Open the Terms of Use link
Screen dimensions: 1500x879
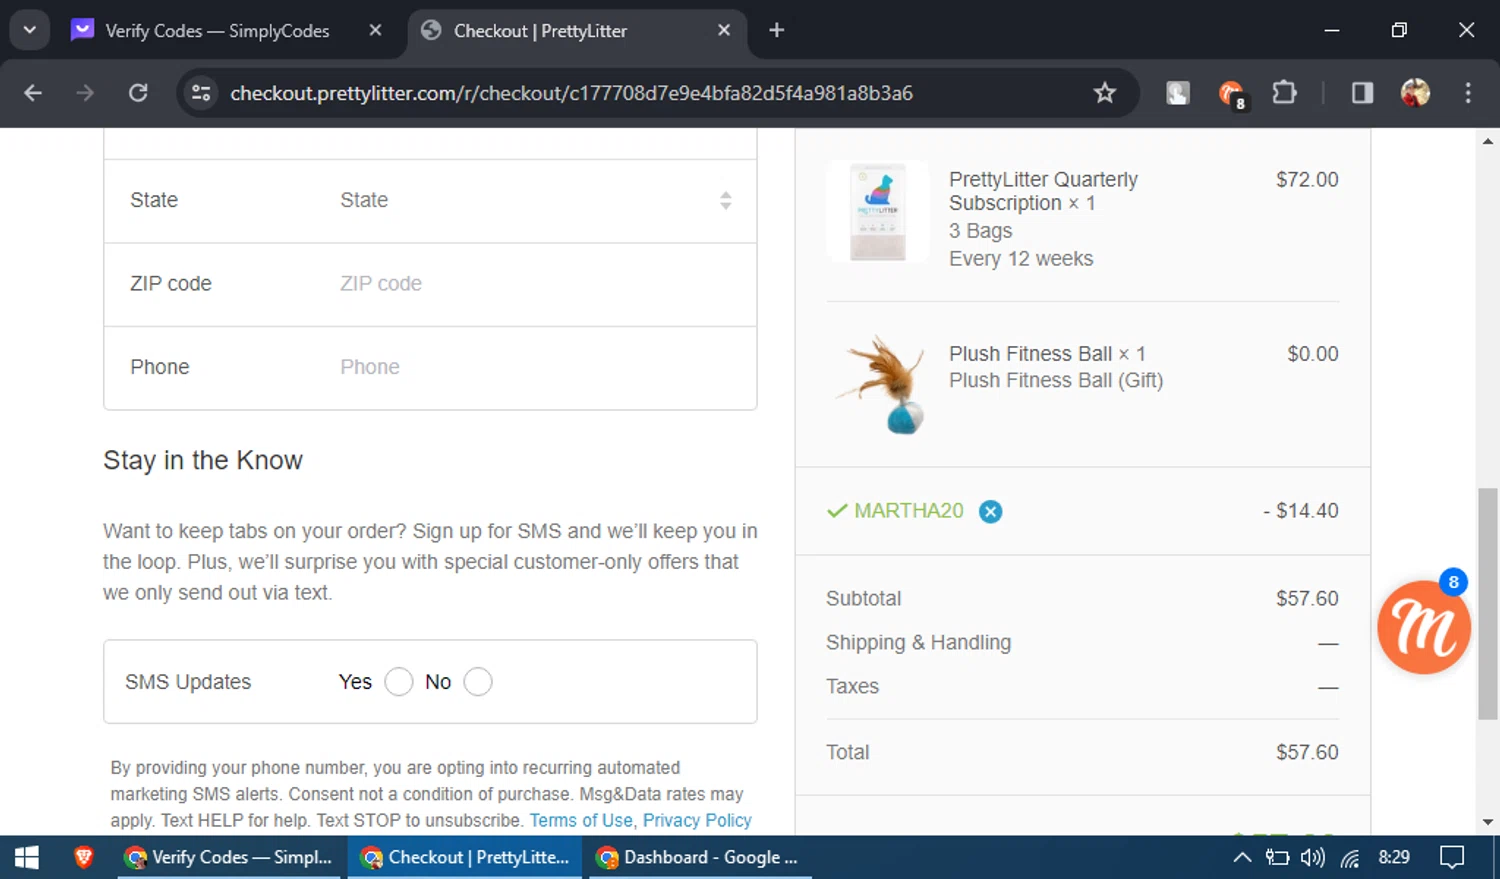pos(581,820)
